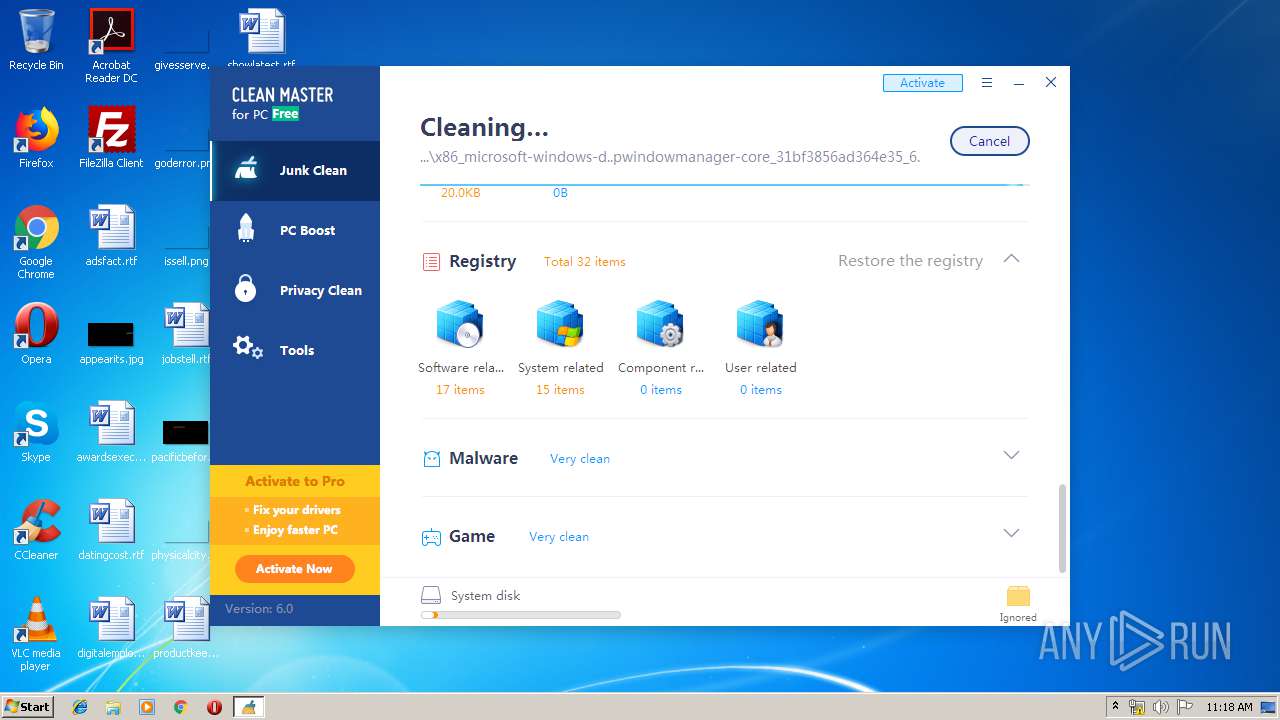Collapse the Registry section
The width and height of the screenshot is (1280, 720).
click(1011, 259)
